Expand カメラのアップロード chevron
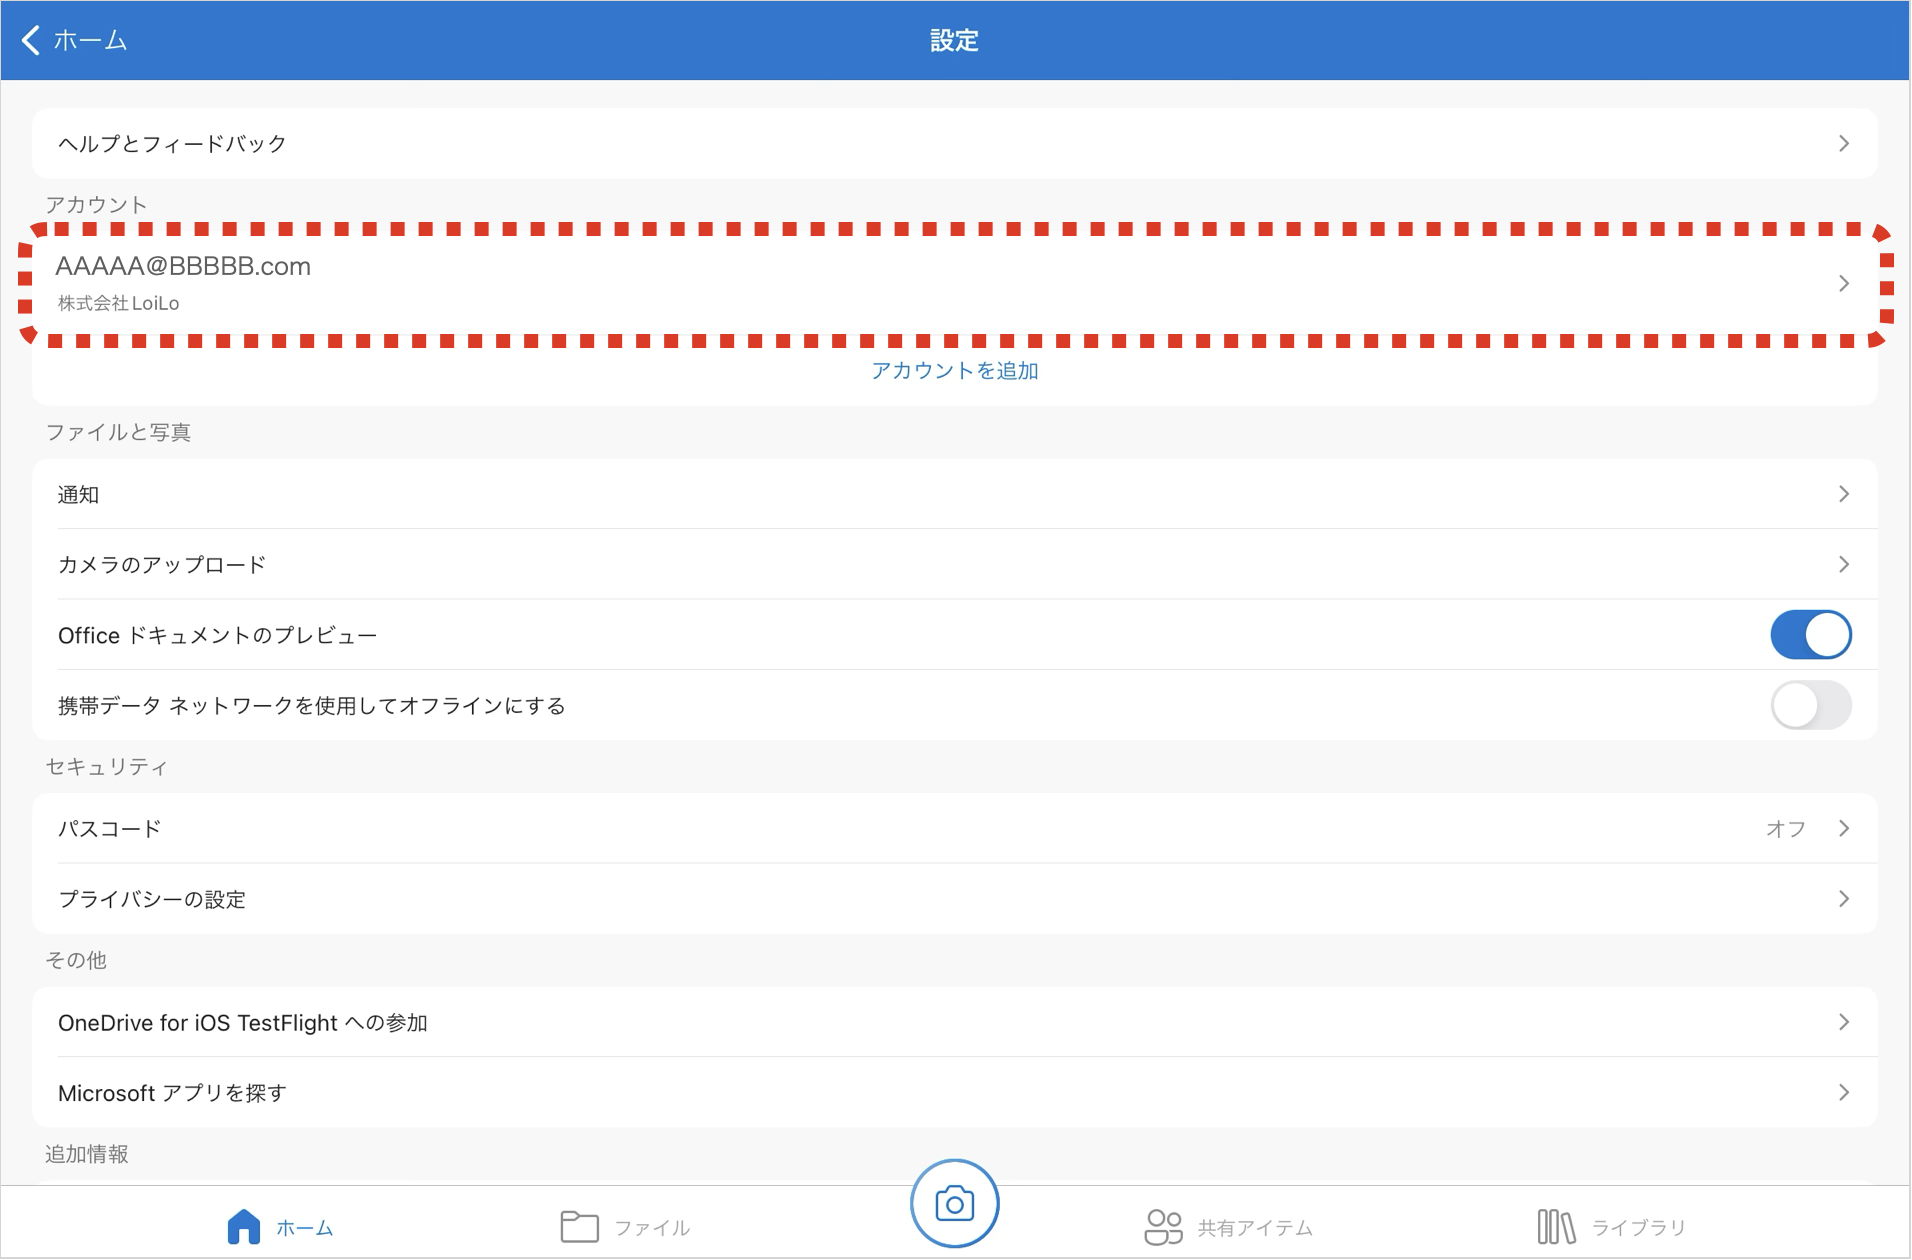 1844,565
